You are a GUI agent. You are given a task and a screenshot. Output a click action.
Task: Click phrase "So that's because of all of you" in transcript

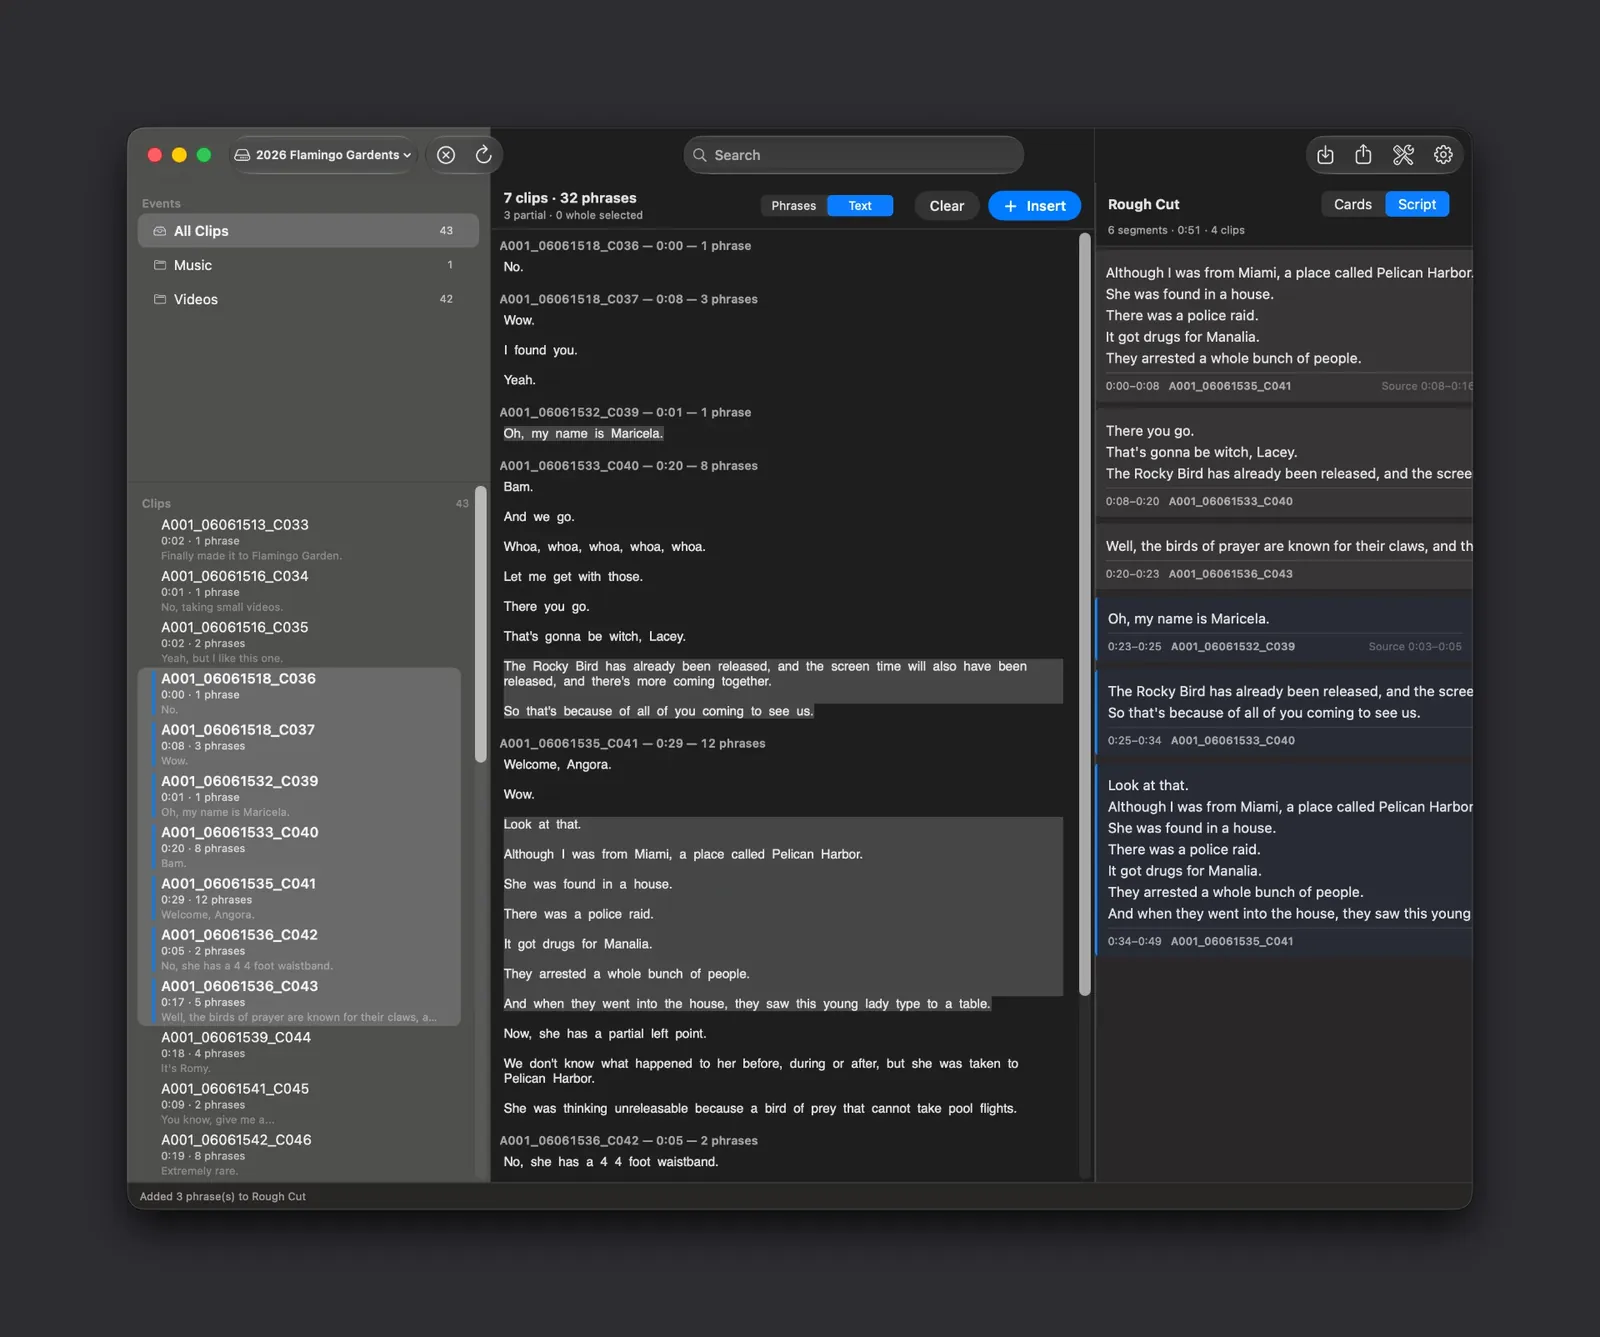click(x=599, y=711)
